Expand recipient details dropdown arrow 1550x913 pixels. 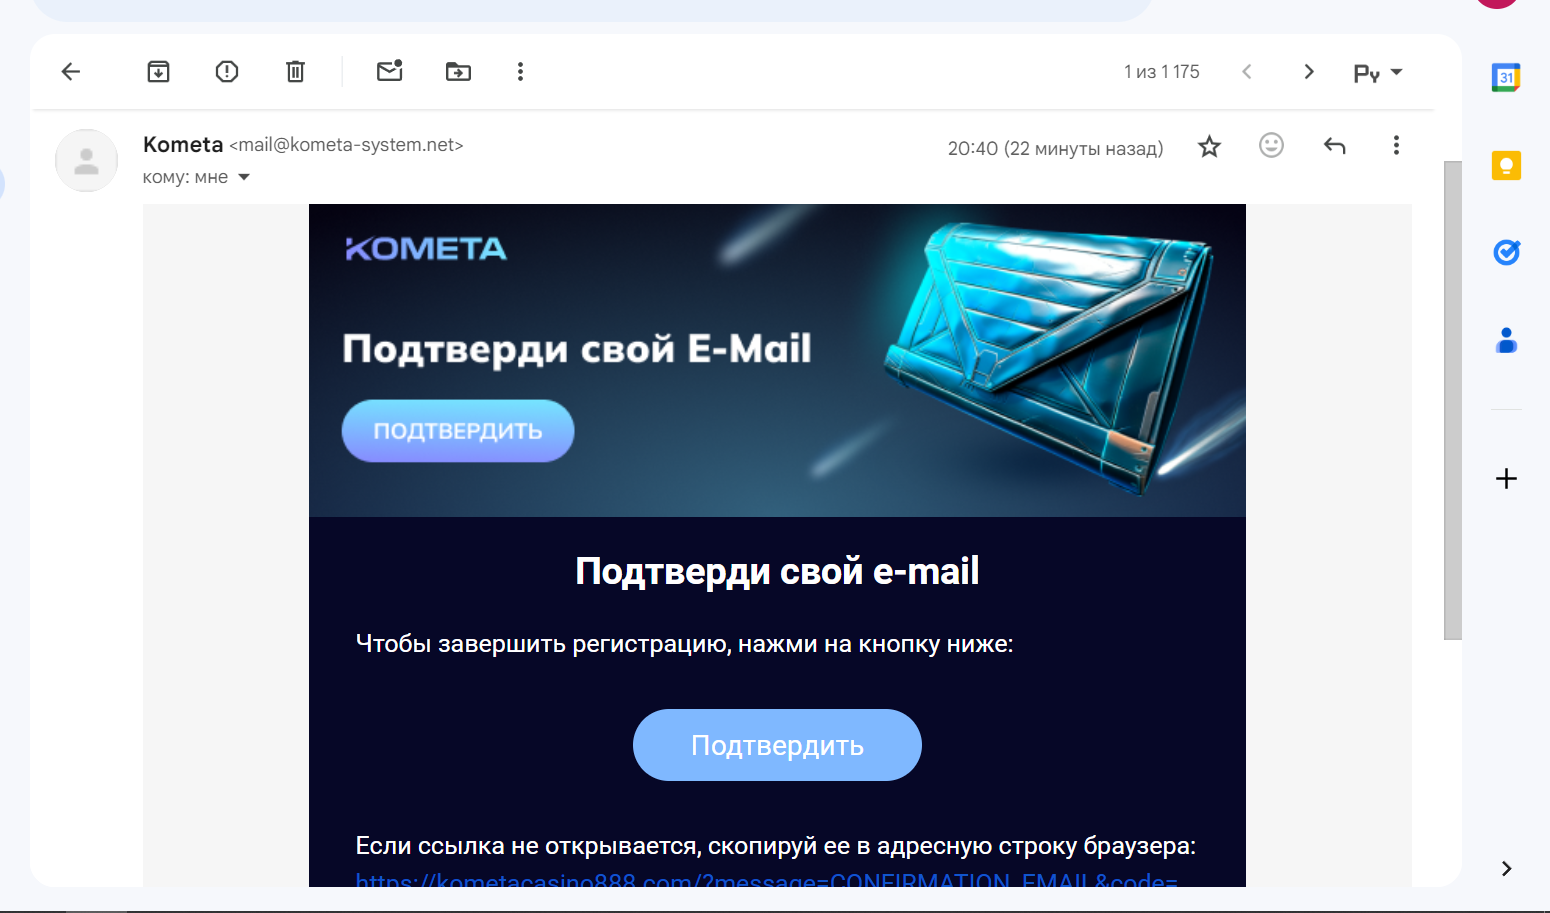pyautogui.click(x=244, y=177)
